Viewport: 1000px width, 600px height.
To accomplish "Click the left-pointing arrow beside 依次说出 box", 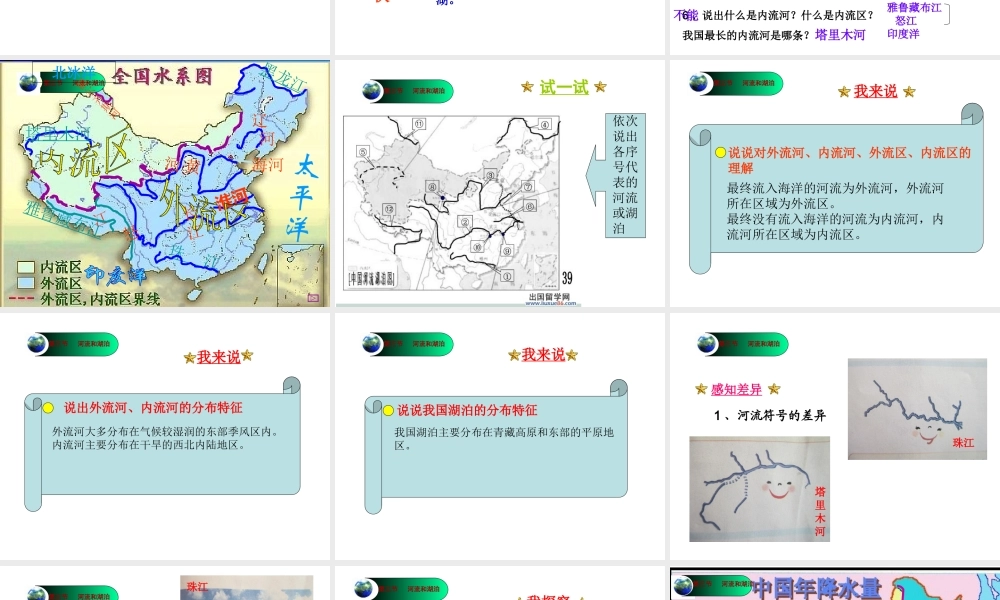I will pos(595,175).
